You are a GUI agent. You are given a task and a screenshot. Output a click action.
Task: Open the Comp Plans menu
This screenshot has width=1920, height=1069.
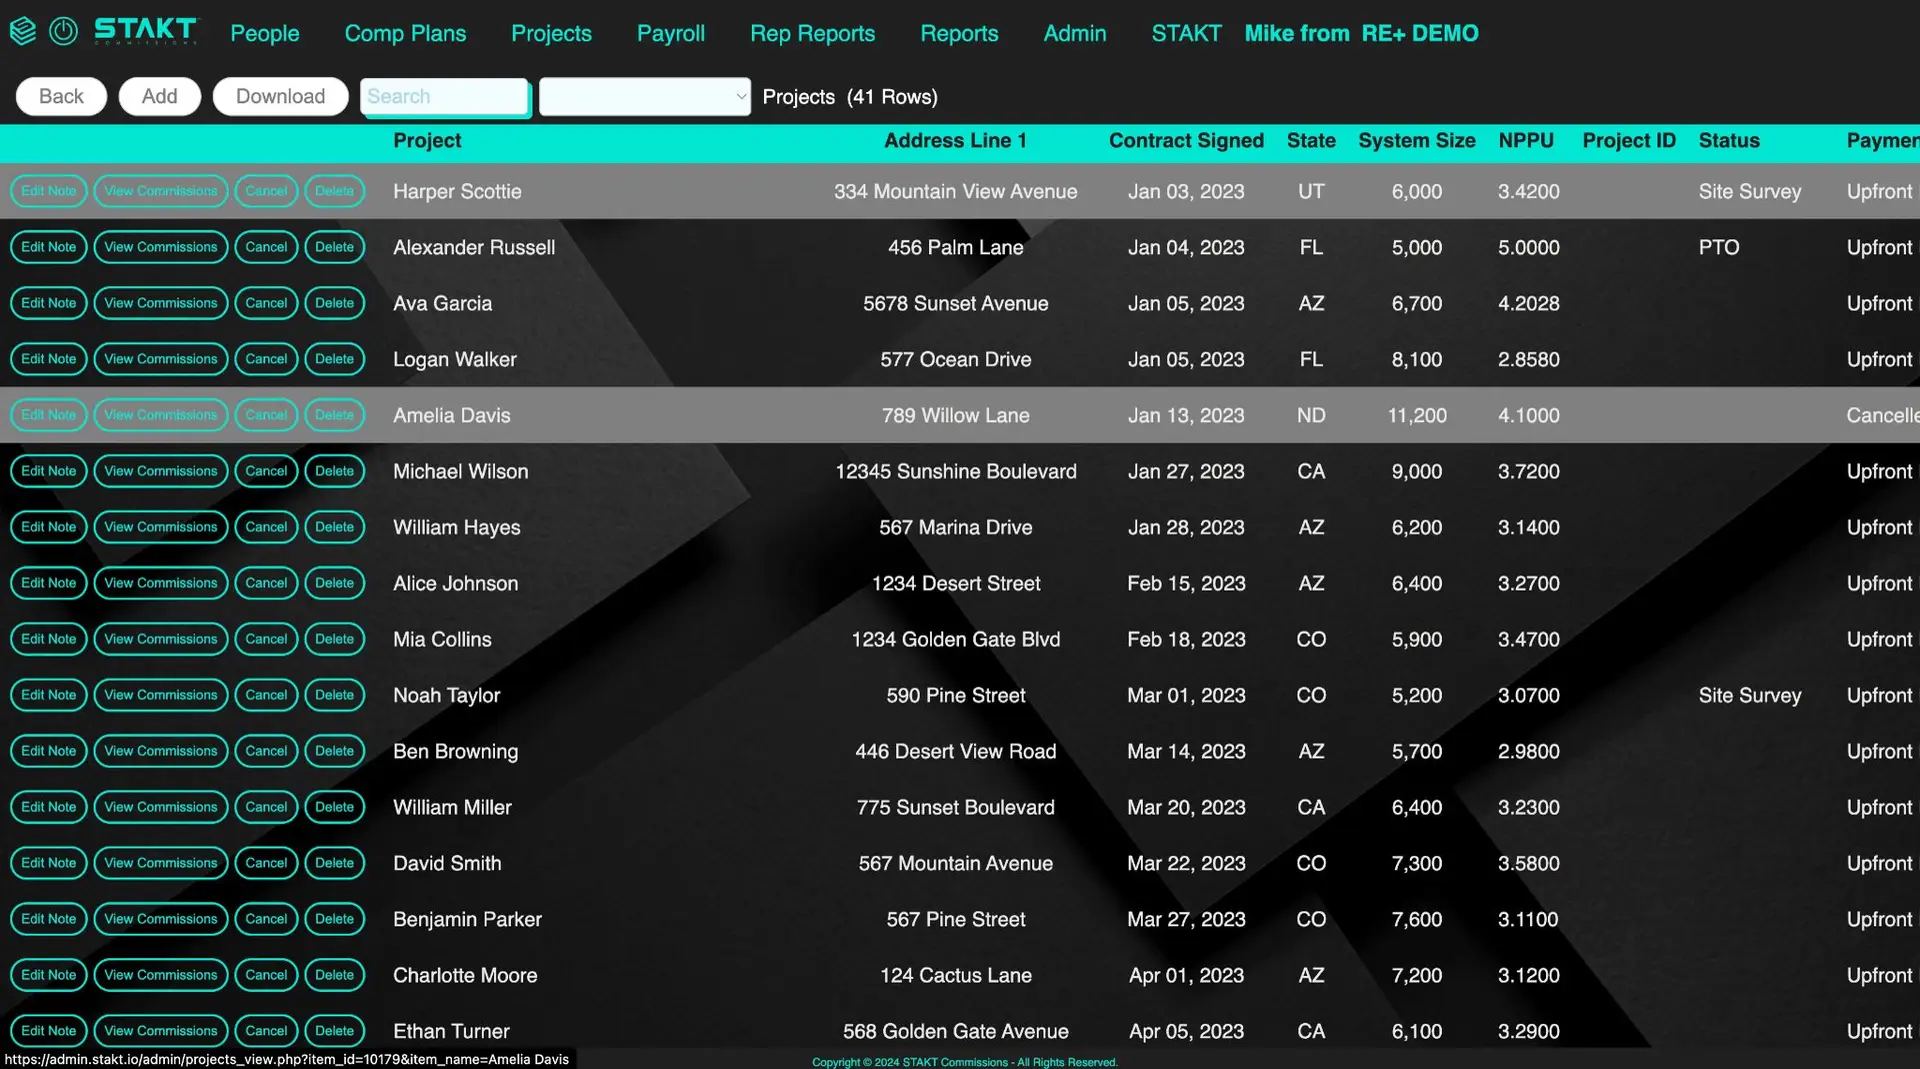point(405,33)
